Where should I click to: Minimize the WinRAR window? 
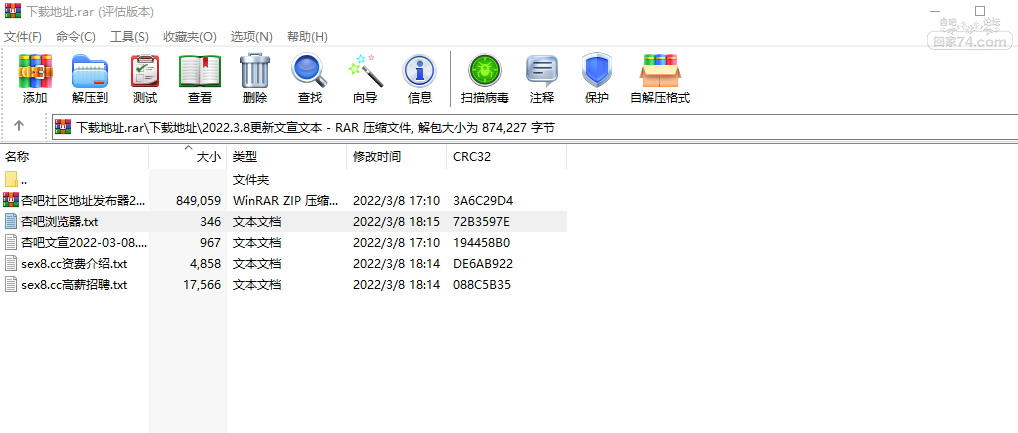(x=935, y=11)
